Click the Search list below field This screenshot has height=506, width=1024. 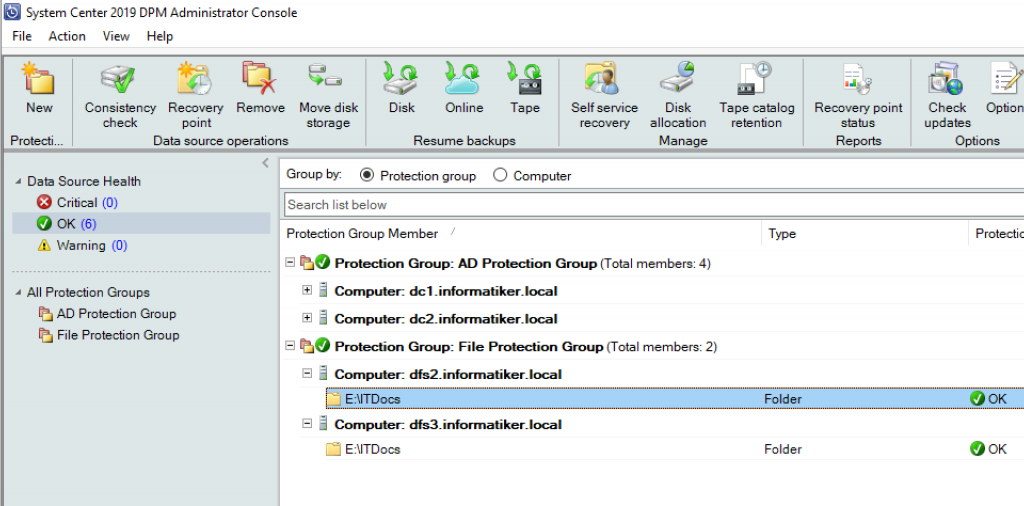coord(654,204)
